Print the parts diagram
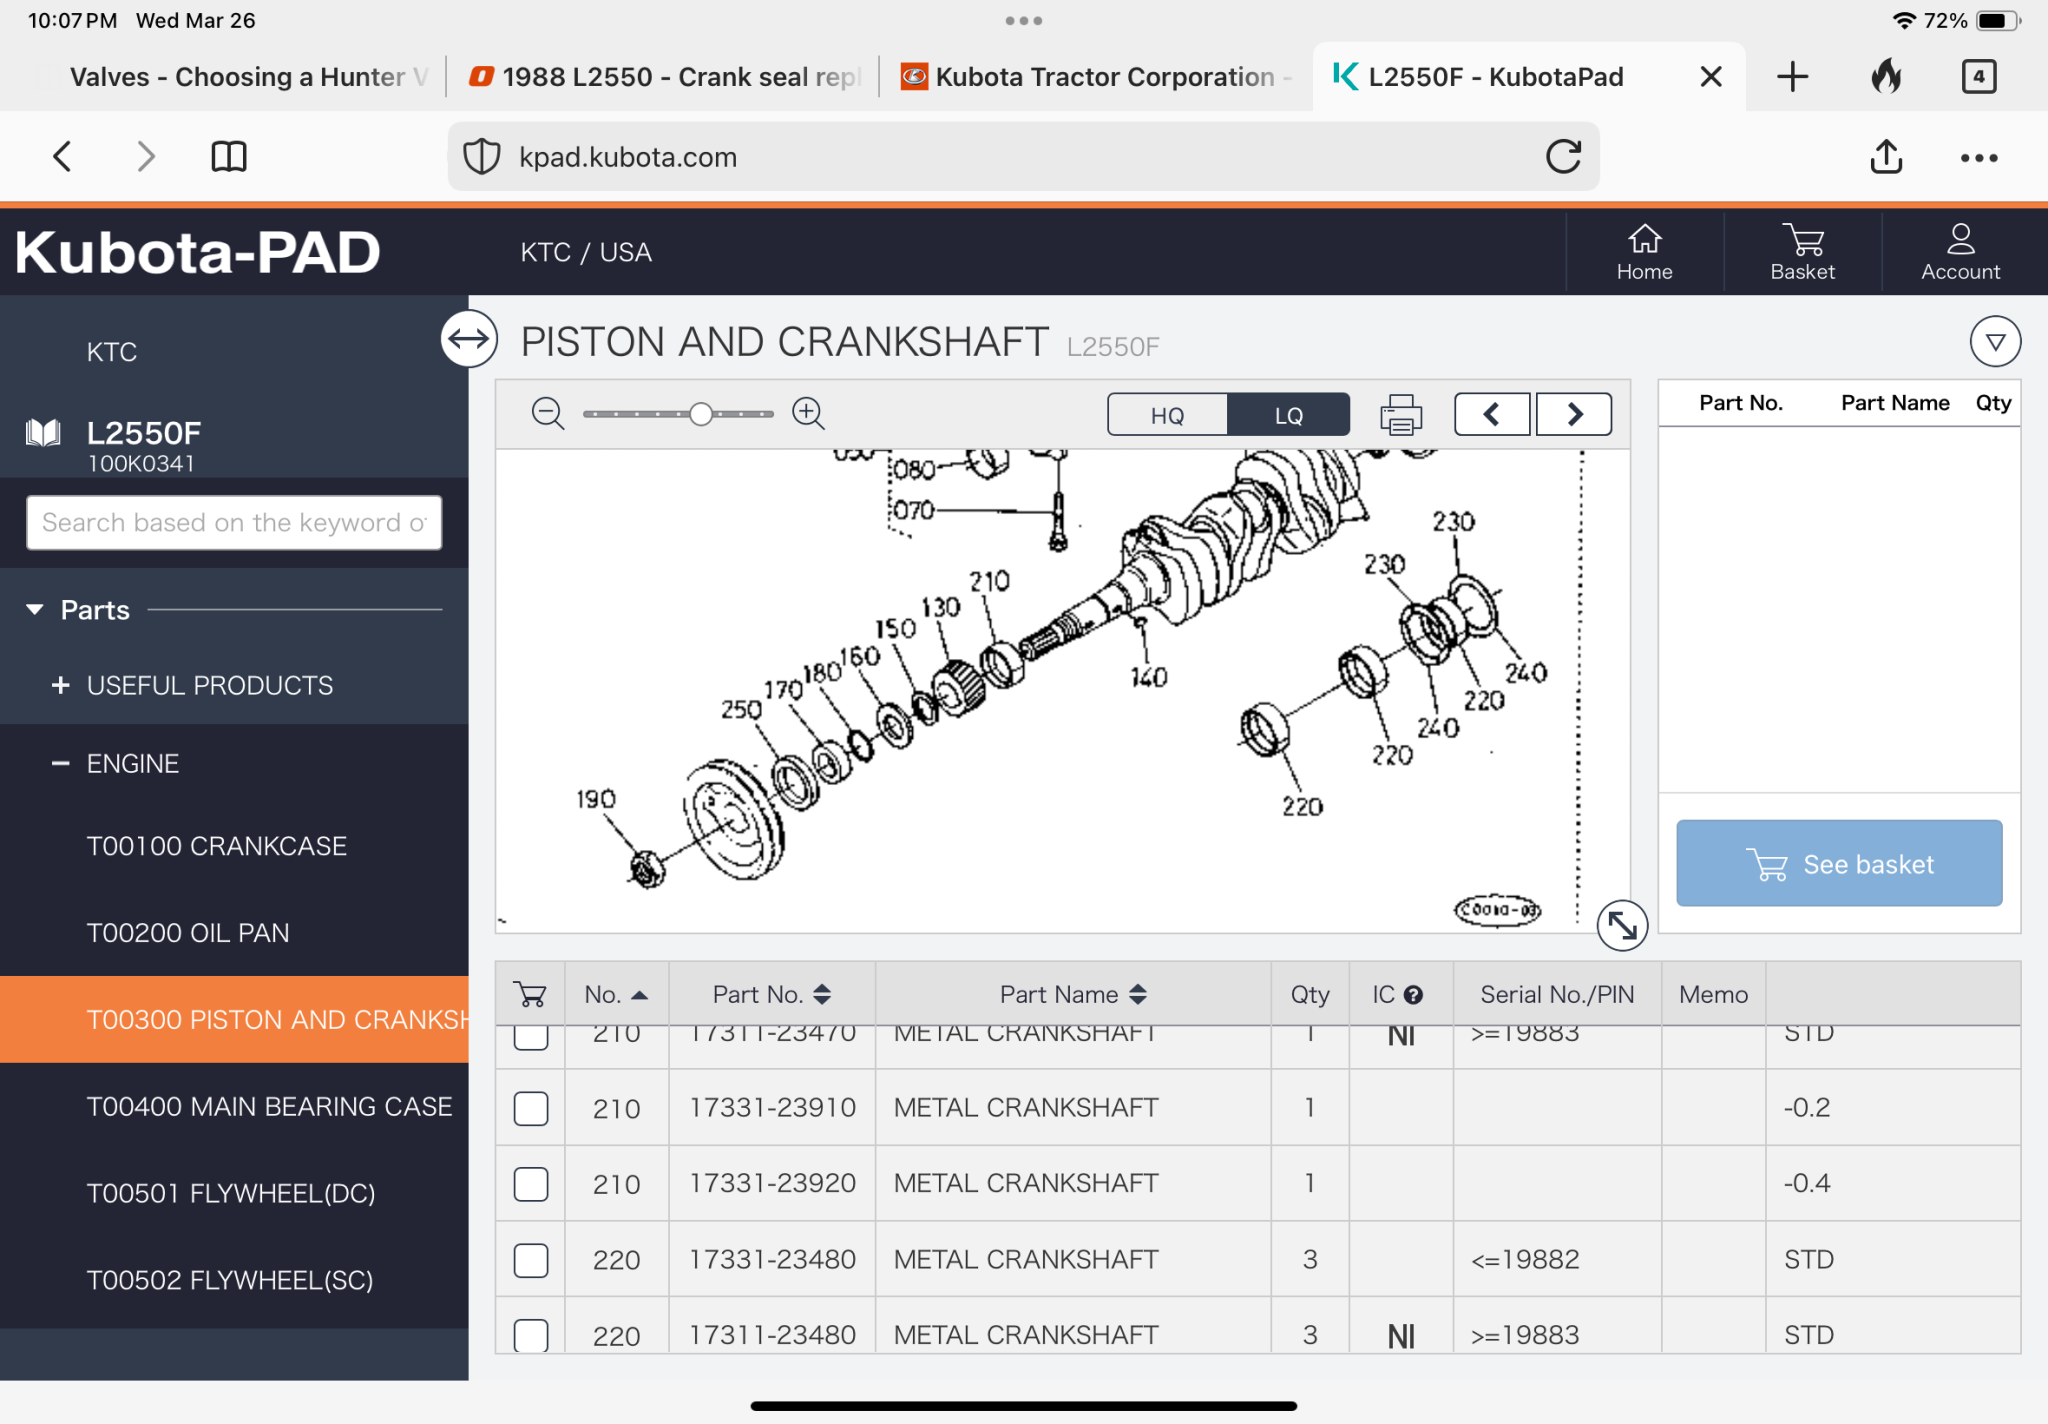The height and width of the screenshot is (1424, 2048). pos(1400,414)
